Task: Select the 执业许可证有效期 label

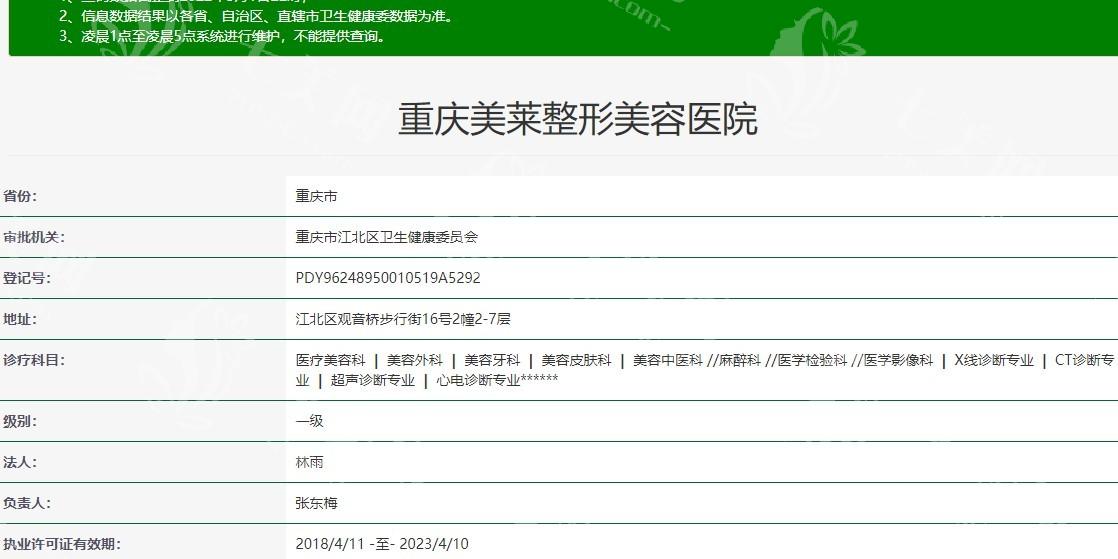Action: coord(62,544)
